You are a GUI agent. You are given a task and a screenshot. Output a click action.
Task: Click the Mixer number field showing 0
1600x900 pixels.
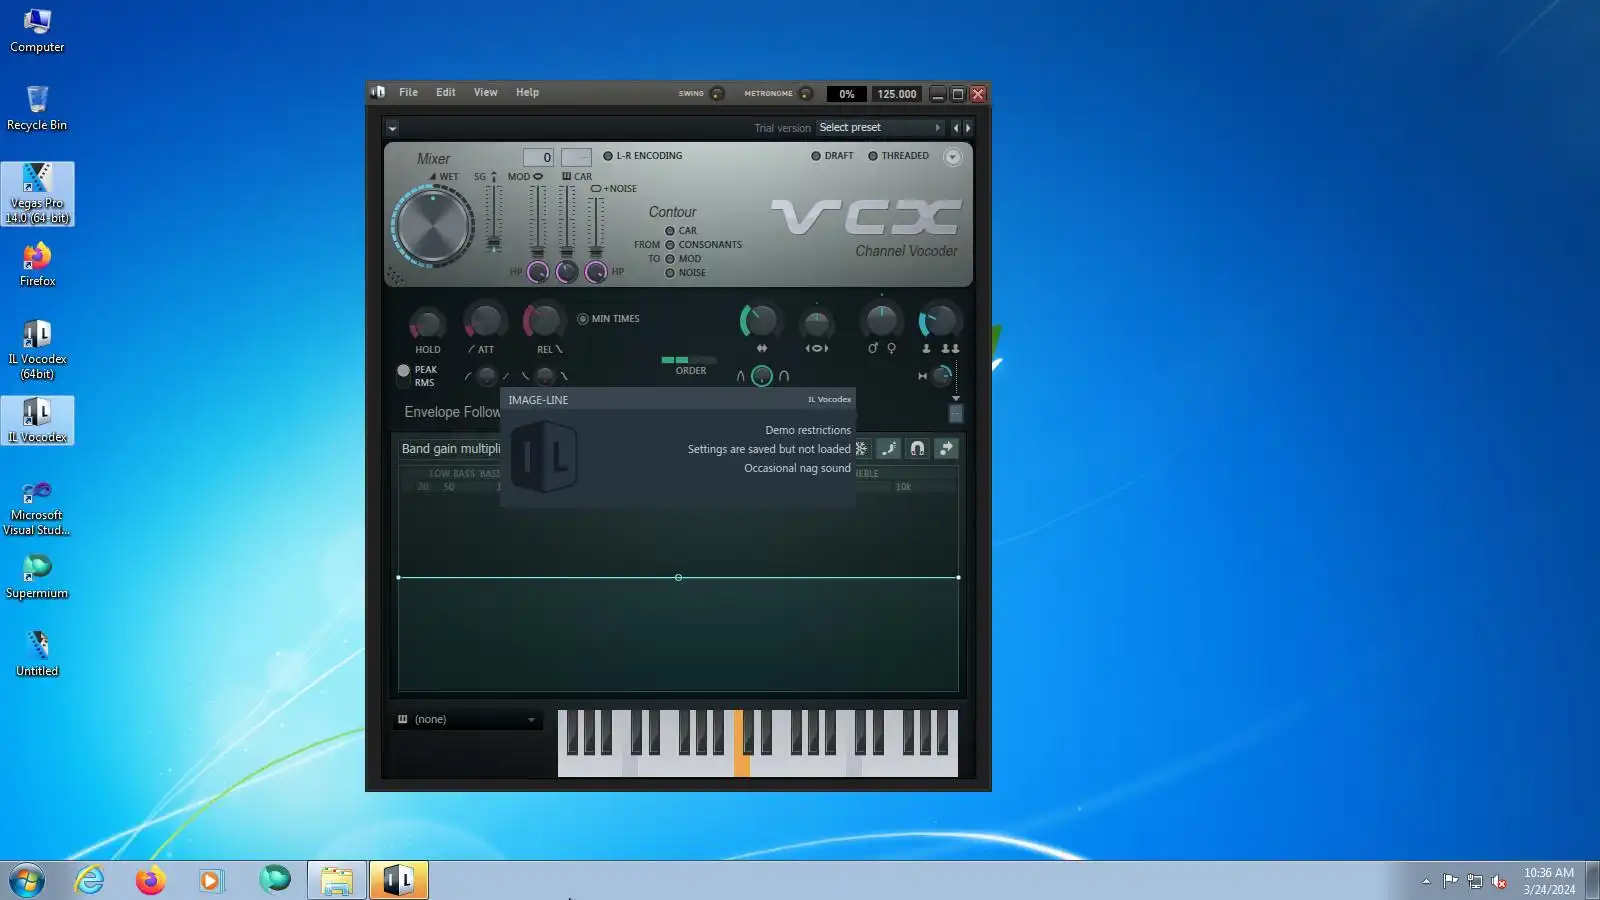click(x=538, y=157)
